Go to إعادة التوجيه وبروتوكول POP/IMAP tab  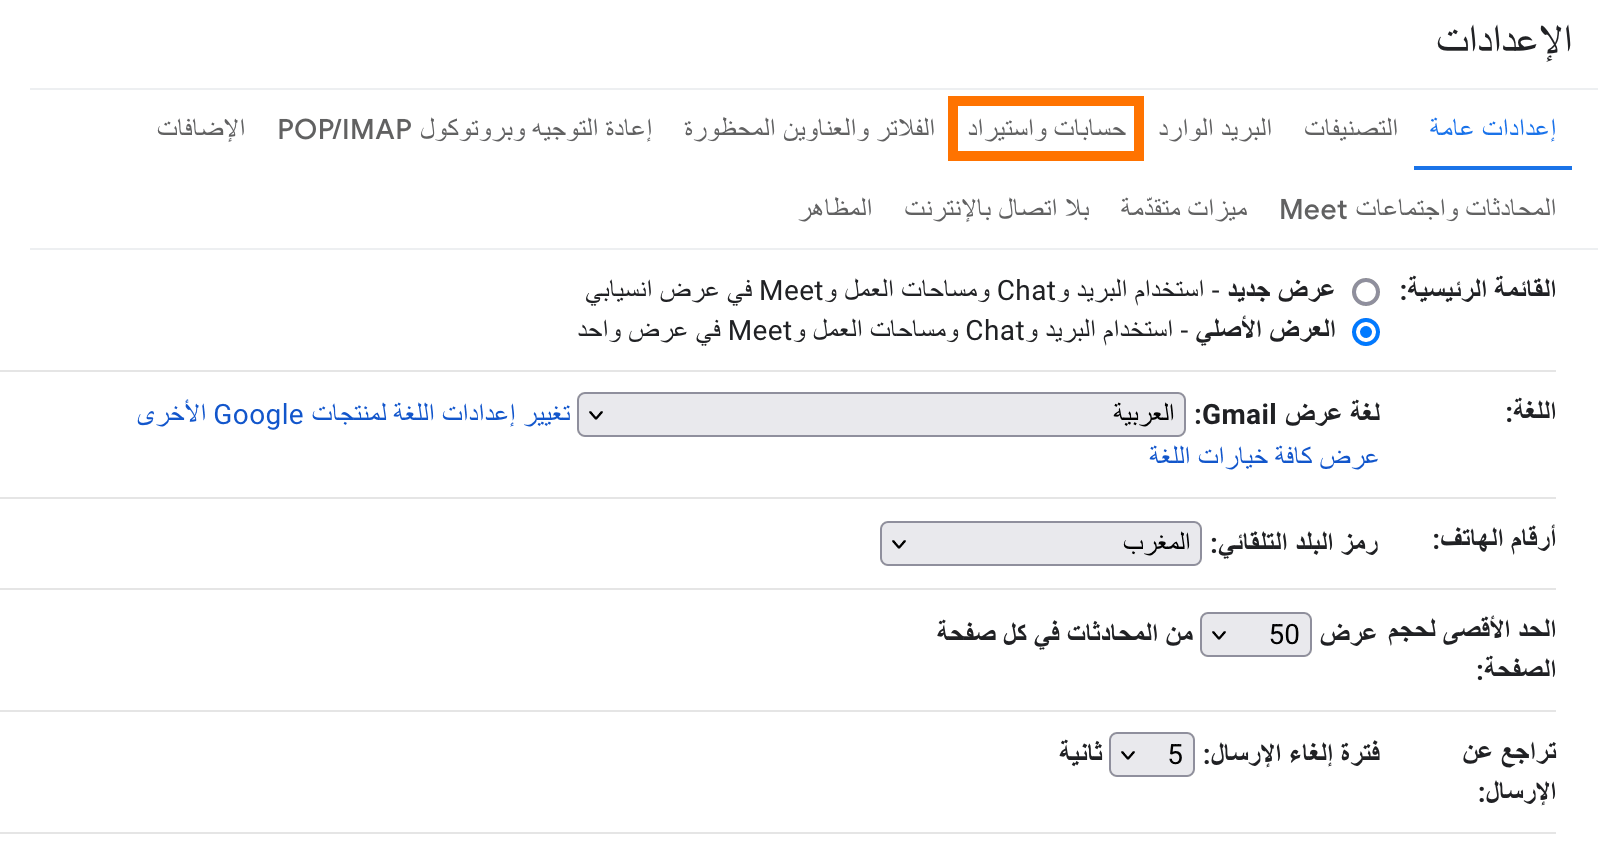click(464, 128)
